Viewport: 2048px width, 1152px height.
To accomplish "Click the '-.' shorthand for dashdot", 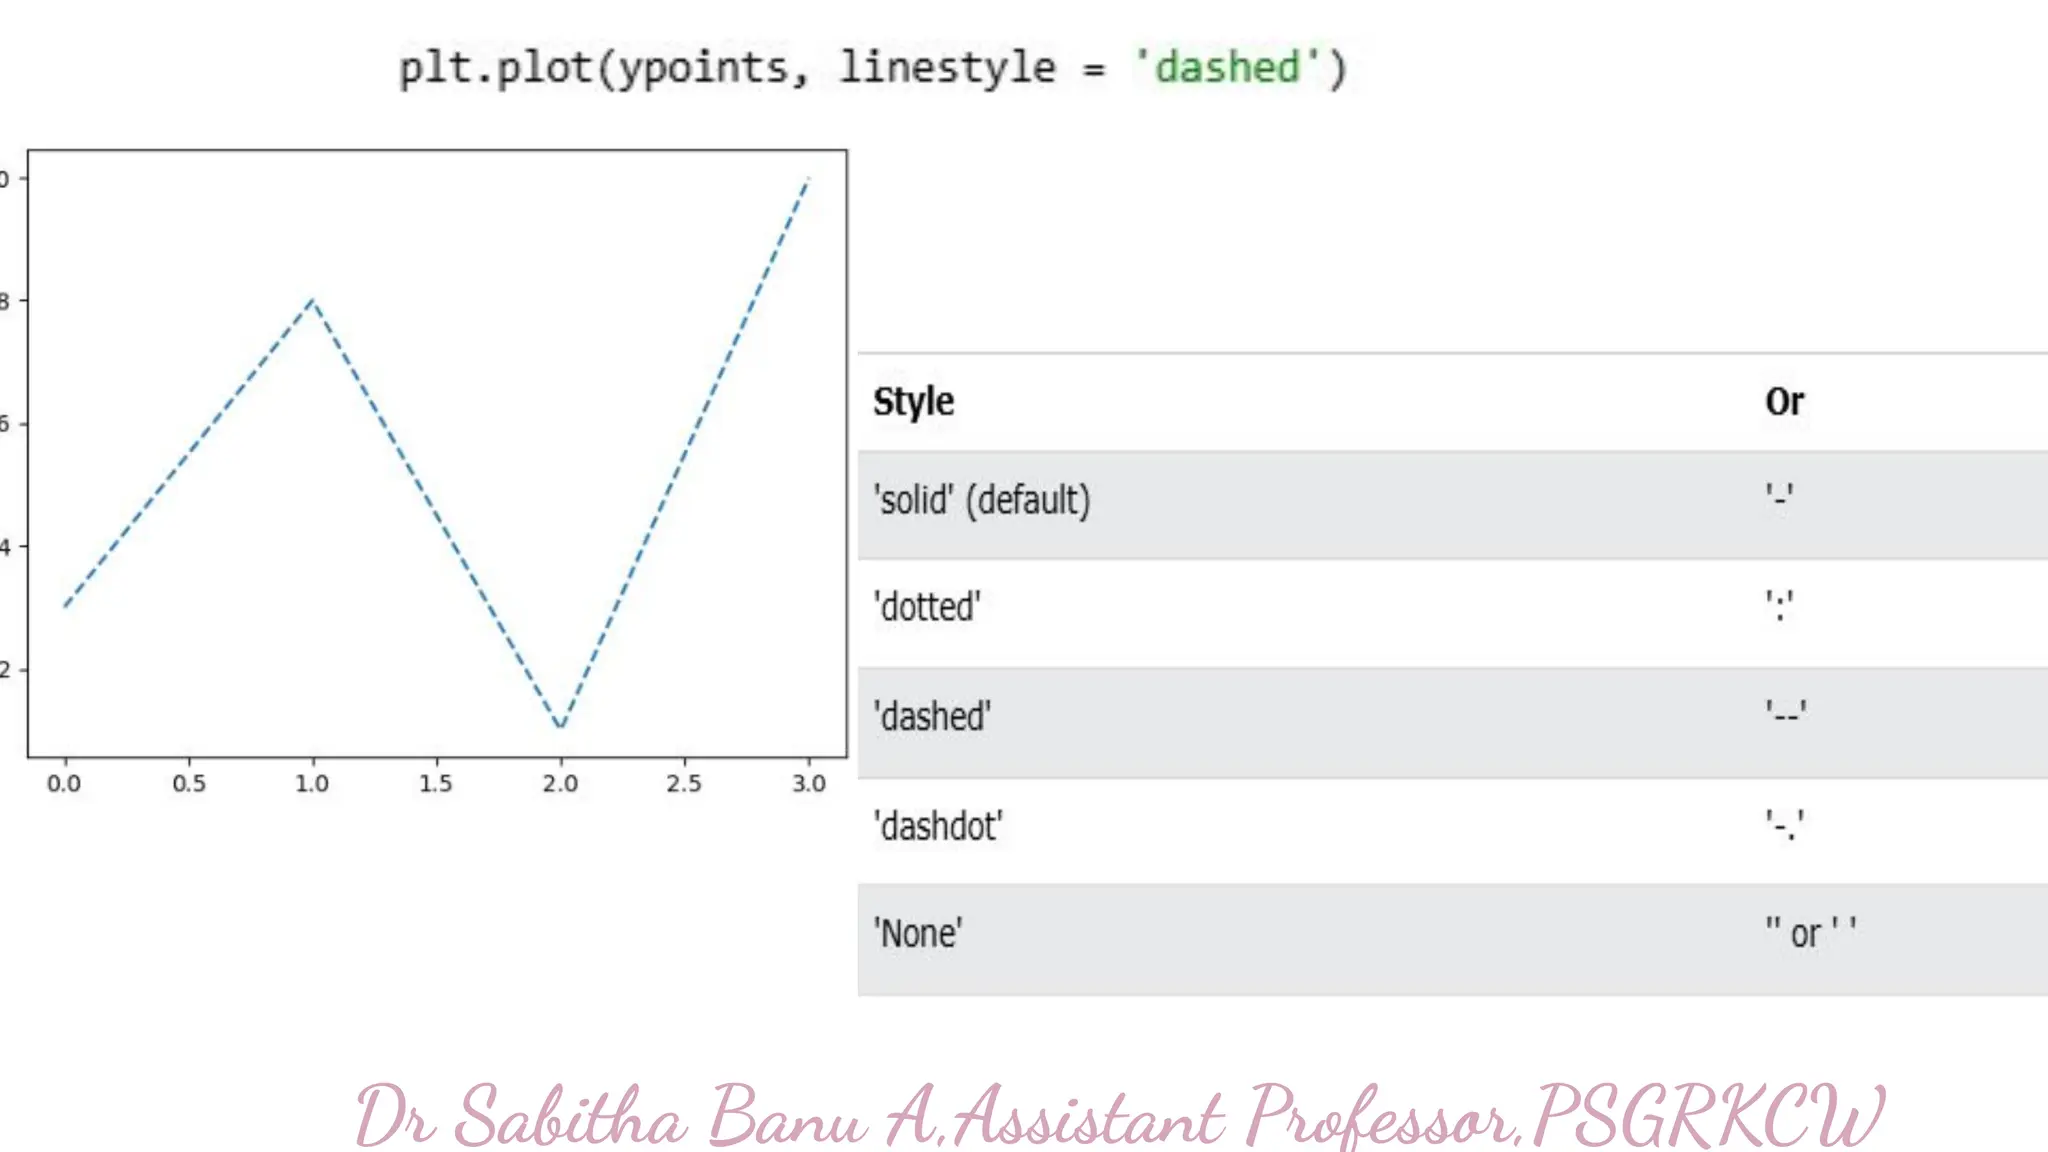I will tap(1784, 825).
